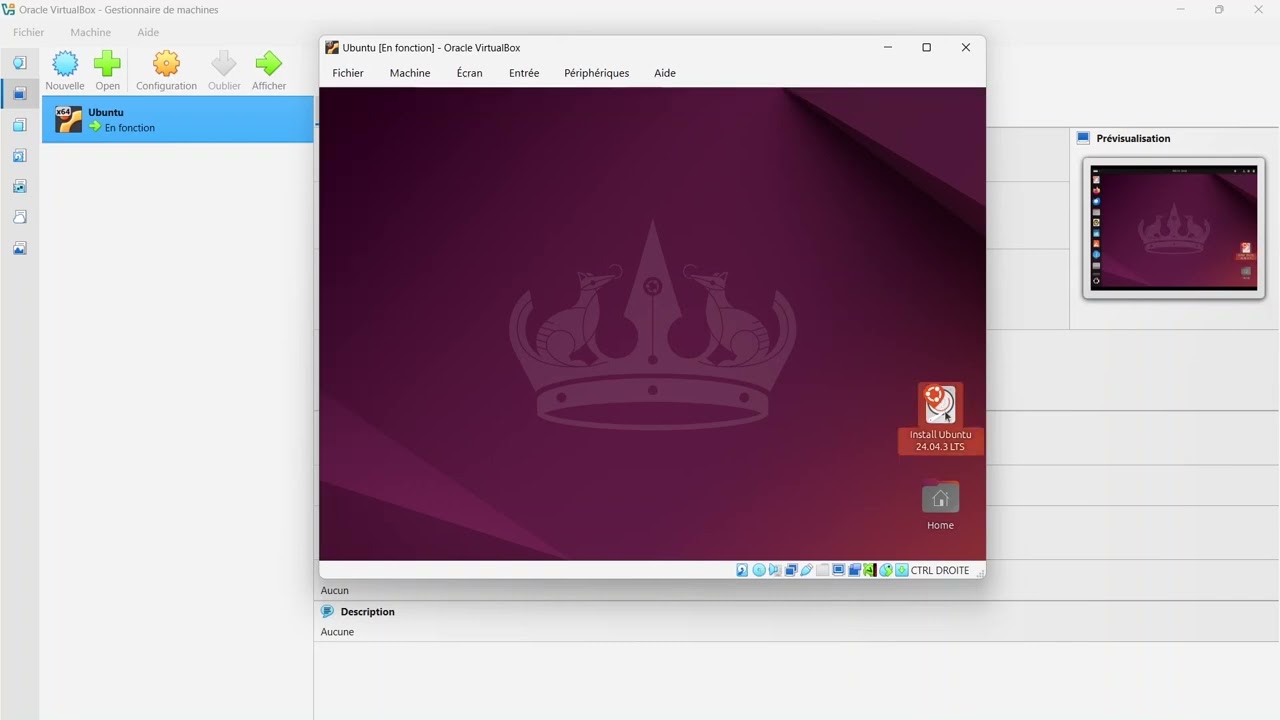The width and height of the screenshot is (1280, 720).
Task: Open Fichier menu in the VirtualBox Manager window
Action: (x=28, y=32)
